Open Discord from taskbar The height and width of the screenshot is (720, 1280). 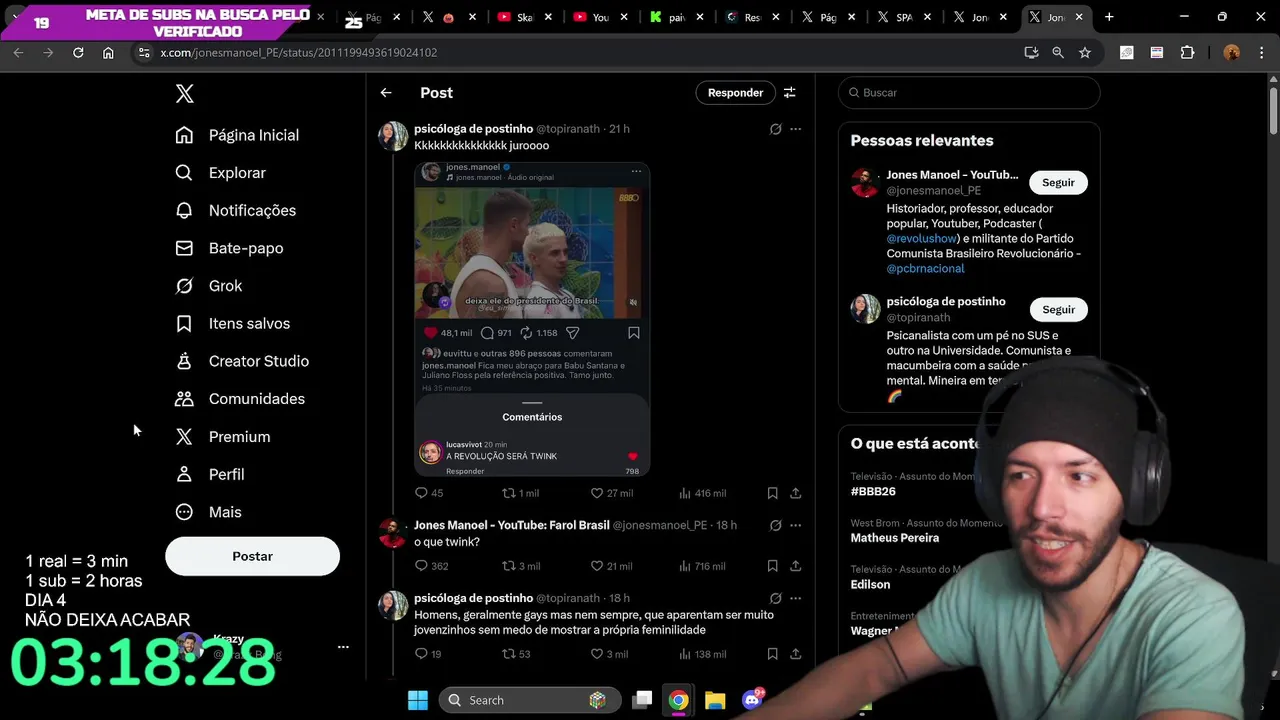point(752,700)
